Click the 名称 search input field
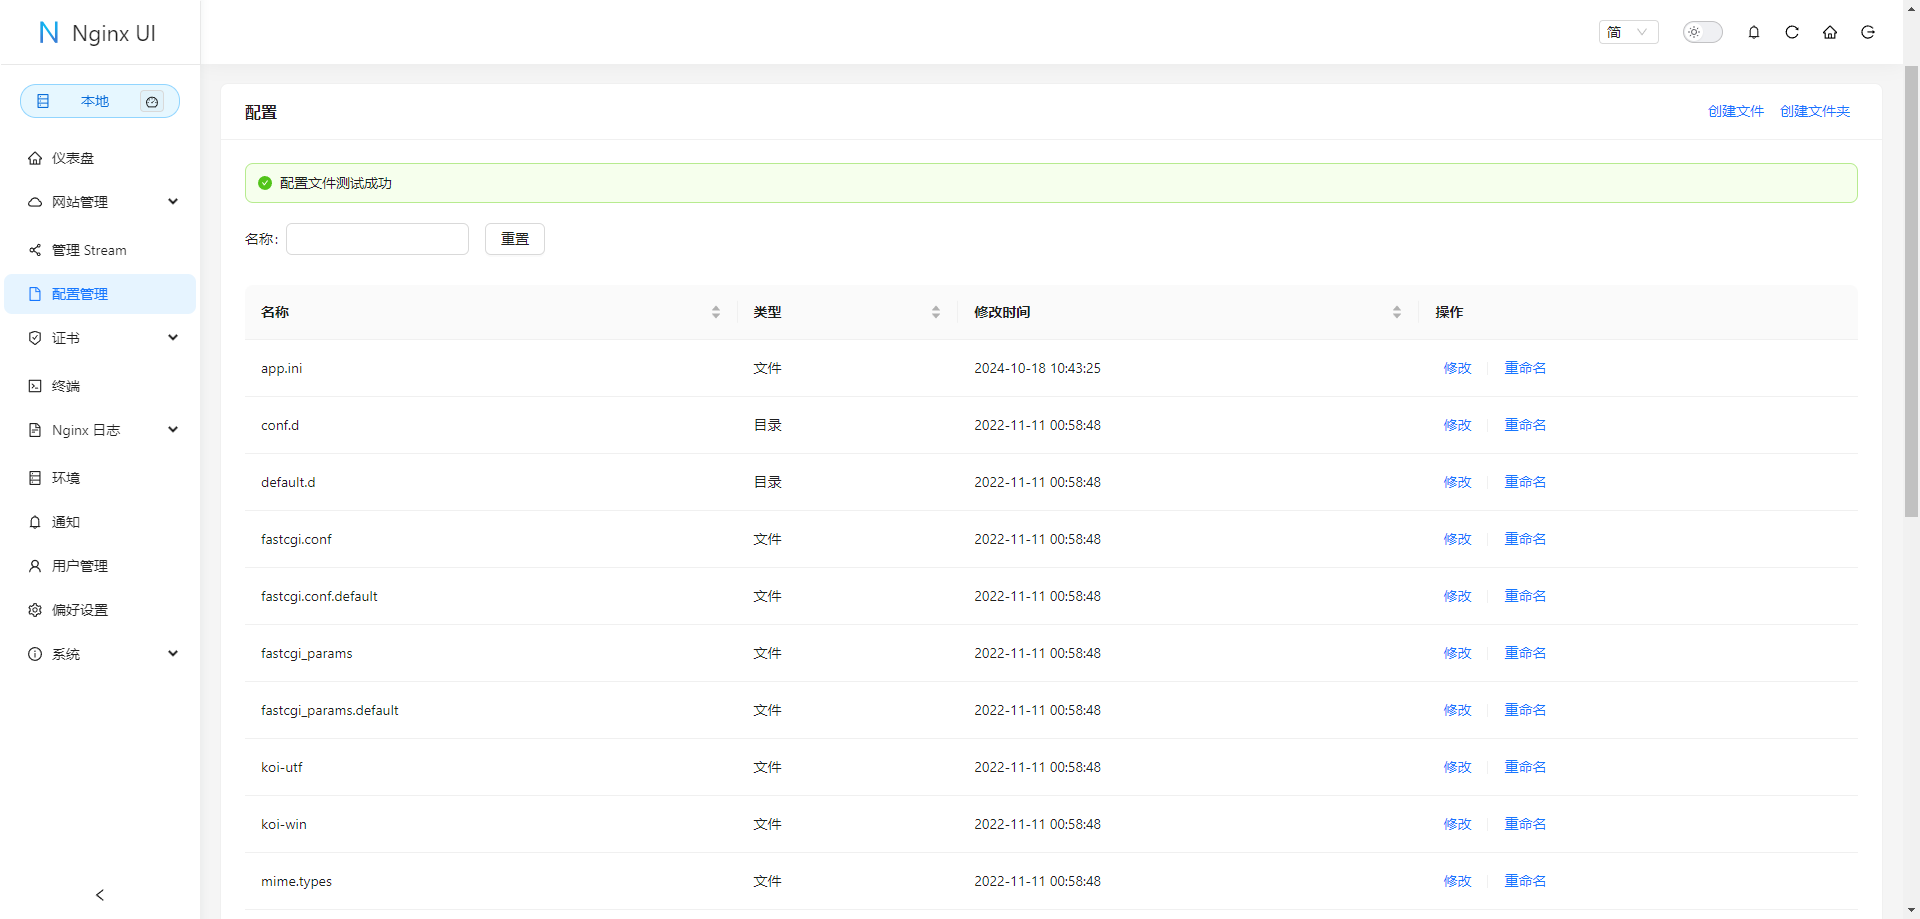This screenshot has width=1920, height=919. coord(377,239)
